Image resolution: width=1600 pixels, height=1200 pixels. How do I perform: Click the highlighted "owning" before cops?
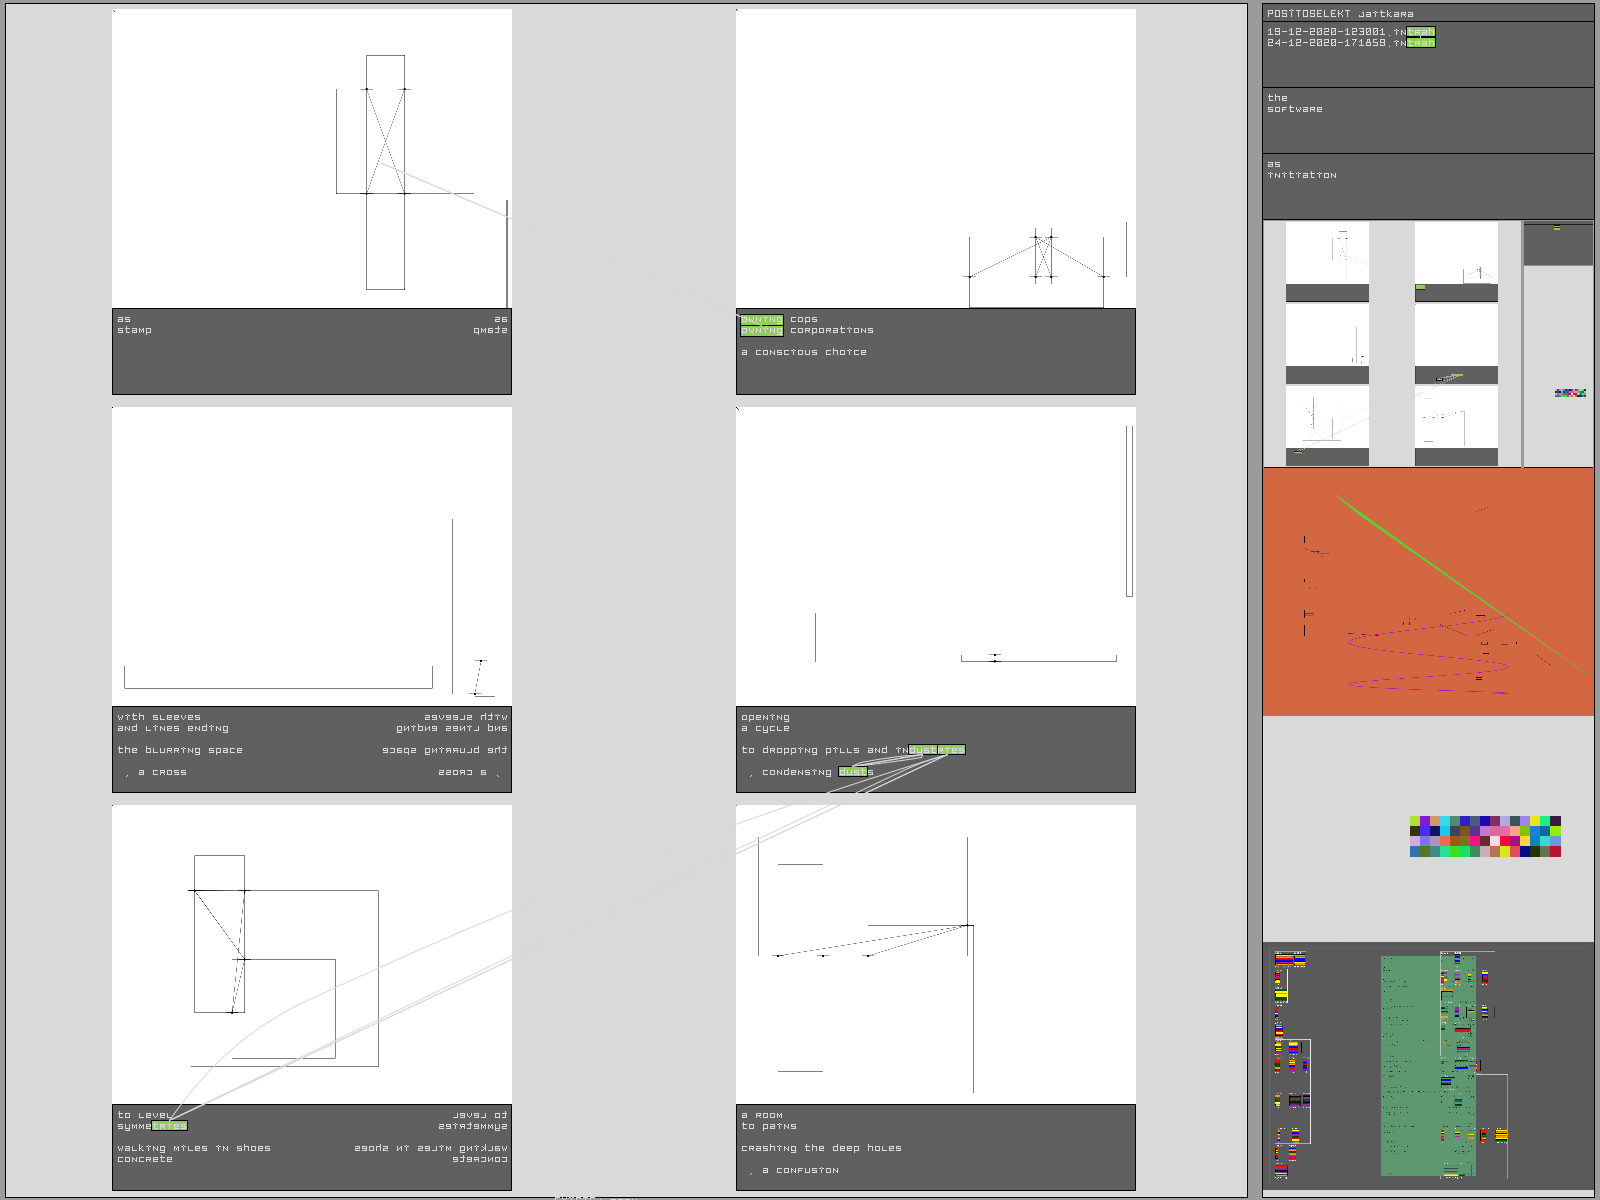pyautogui.click(x=761, y=320)
